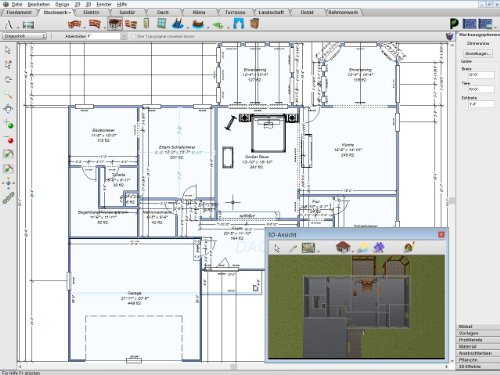Image resolution: width=500 pixels, height=375 pixels.
Task: Click the text annotation A tool
Action: [9, 24]
